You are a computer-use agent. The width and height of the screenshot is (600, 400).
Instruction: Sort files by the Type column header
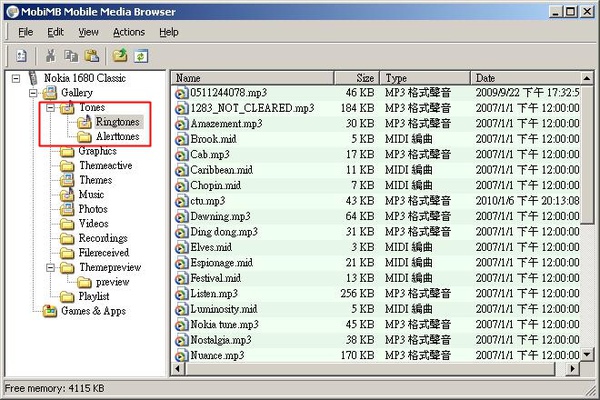[x=425, y=78]
